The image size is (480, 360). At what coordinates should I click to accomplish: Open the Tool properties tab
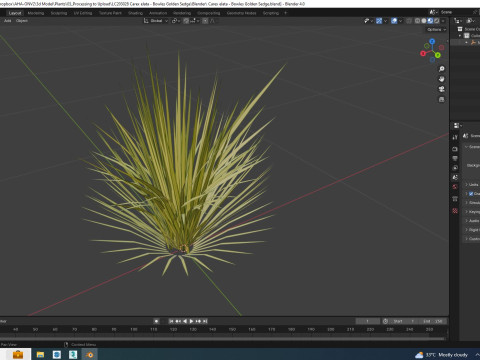pos(455,137)
